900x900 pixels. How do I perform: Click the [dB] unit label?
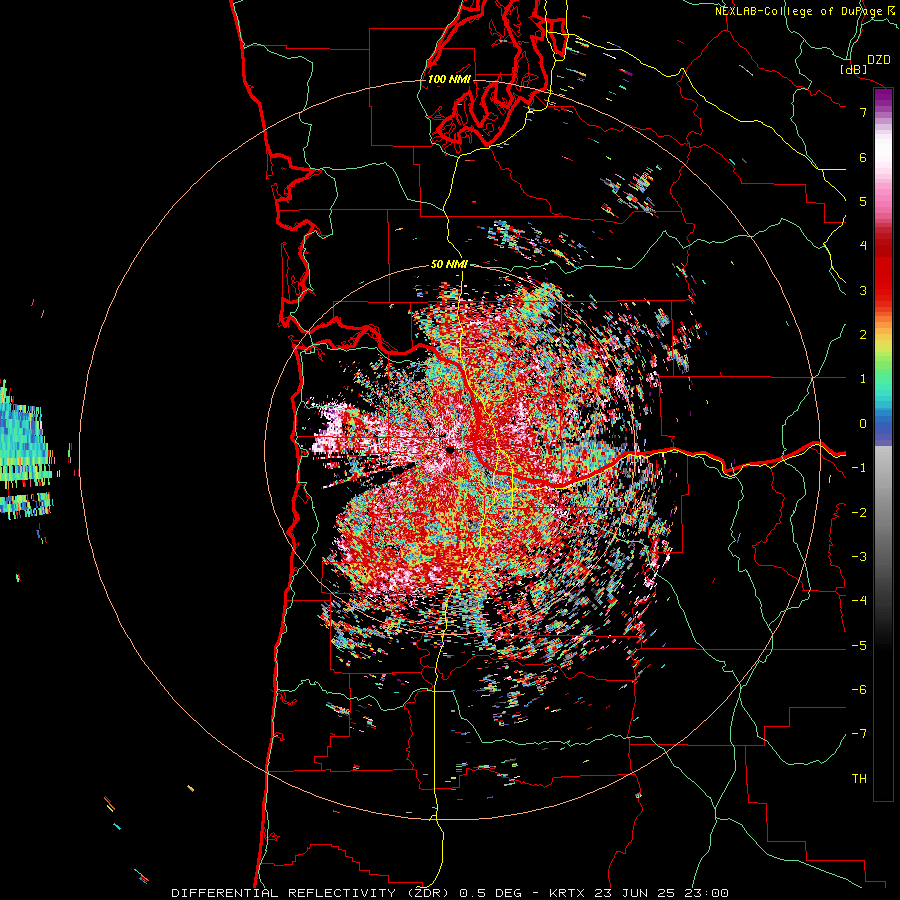click(x=853, y=69)
